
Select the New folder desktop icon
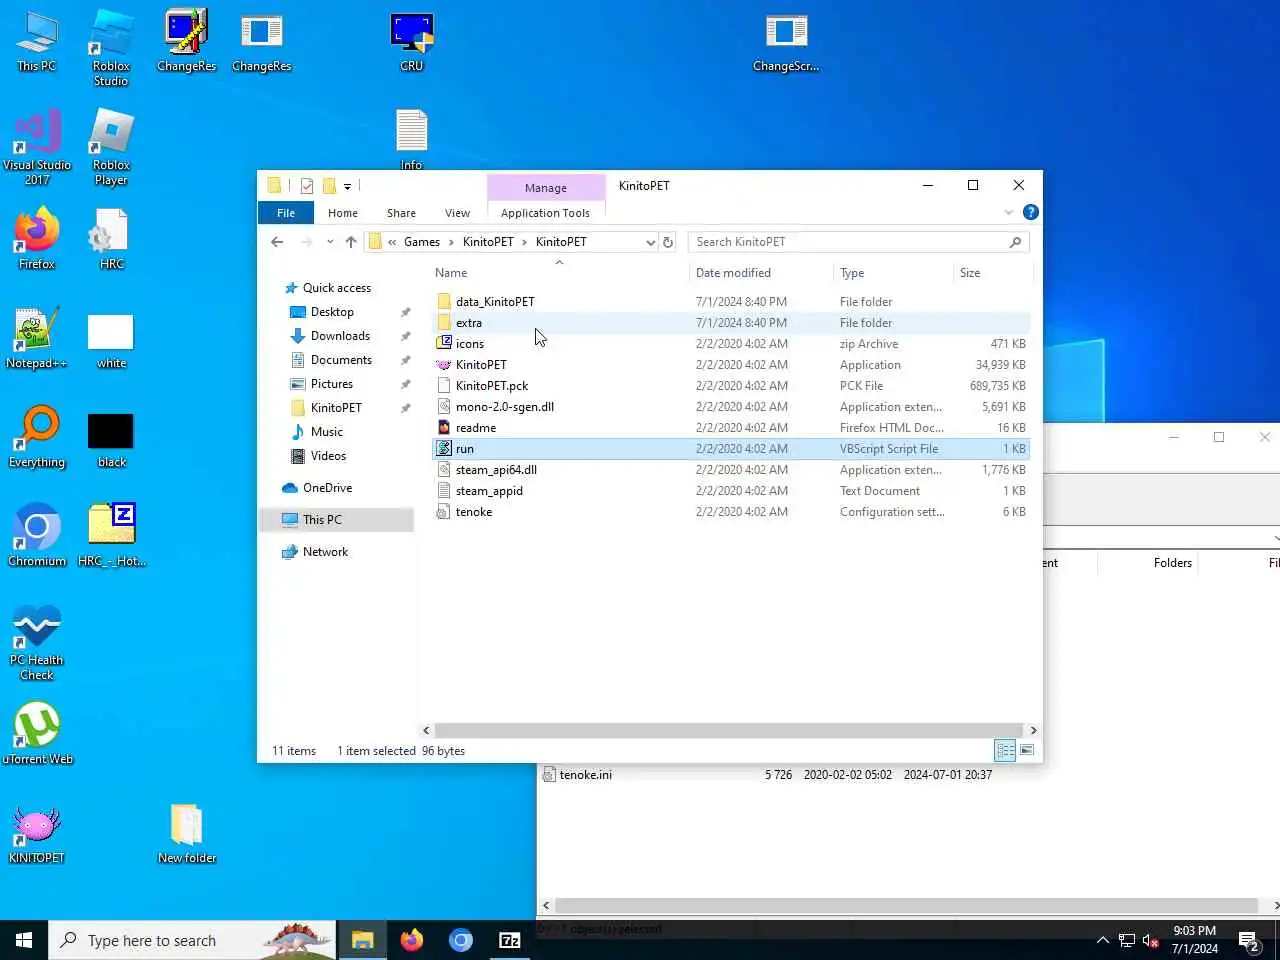tap(187, 833)
